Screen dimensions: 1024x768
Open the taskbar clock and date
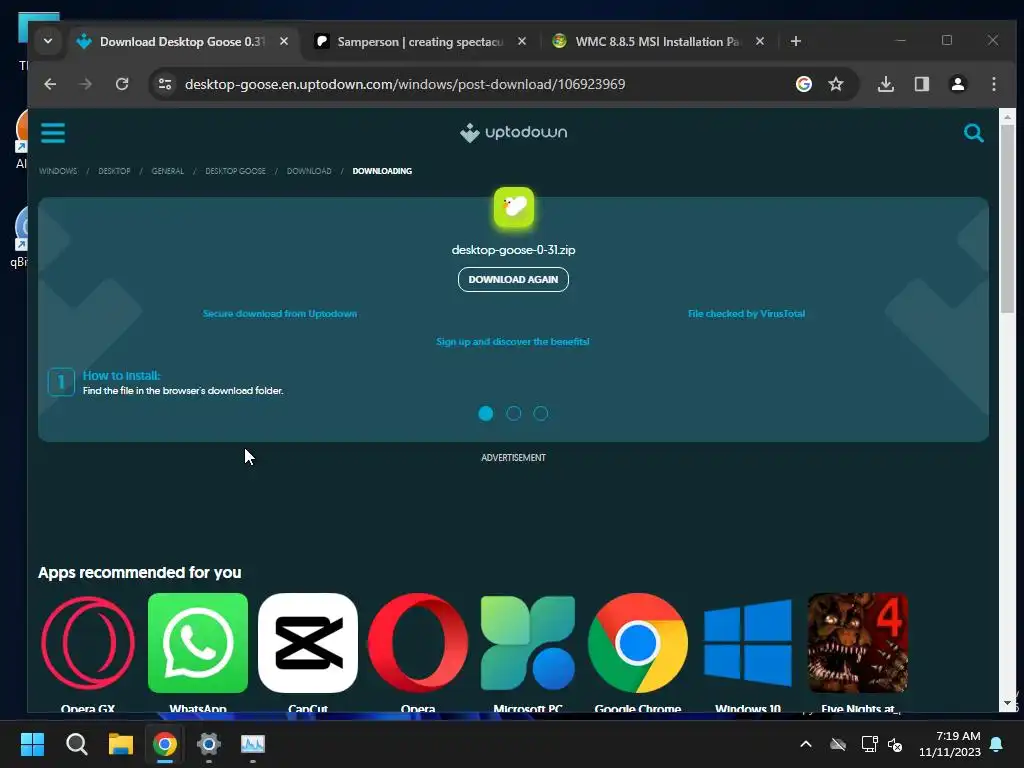[950, 744]
